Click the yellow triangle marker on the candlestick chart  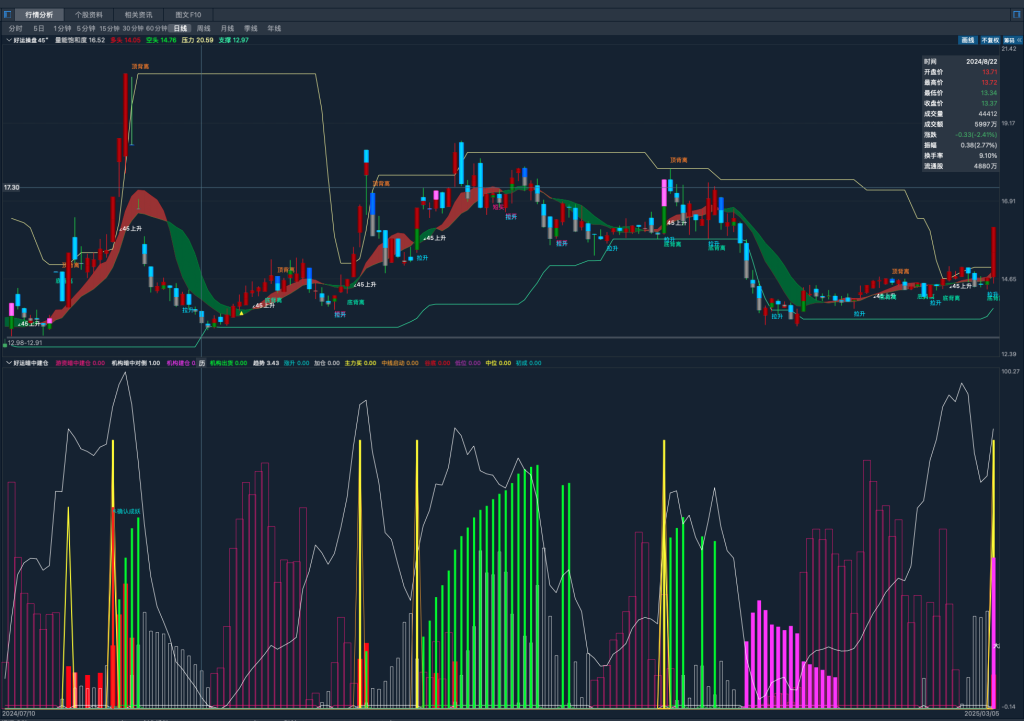point(242,313)
